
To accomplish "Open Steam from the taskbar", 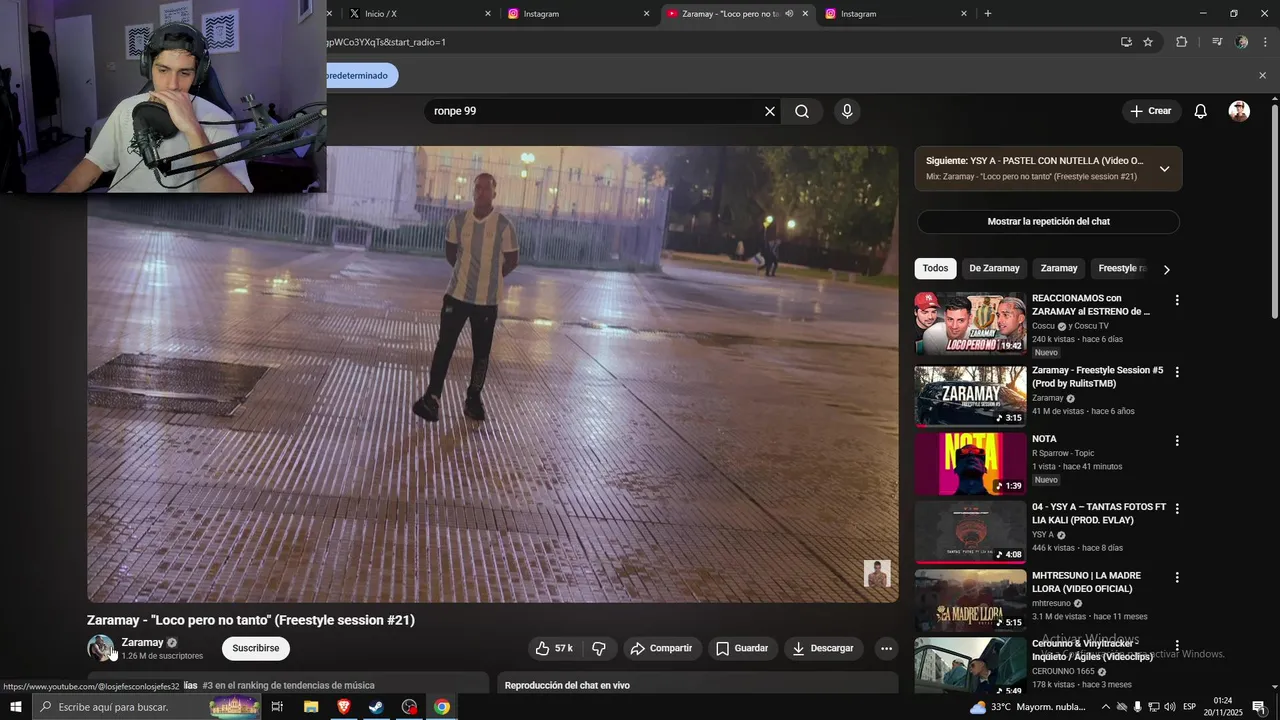I will click(x=376, y=707).
